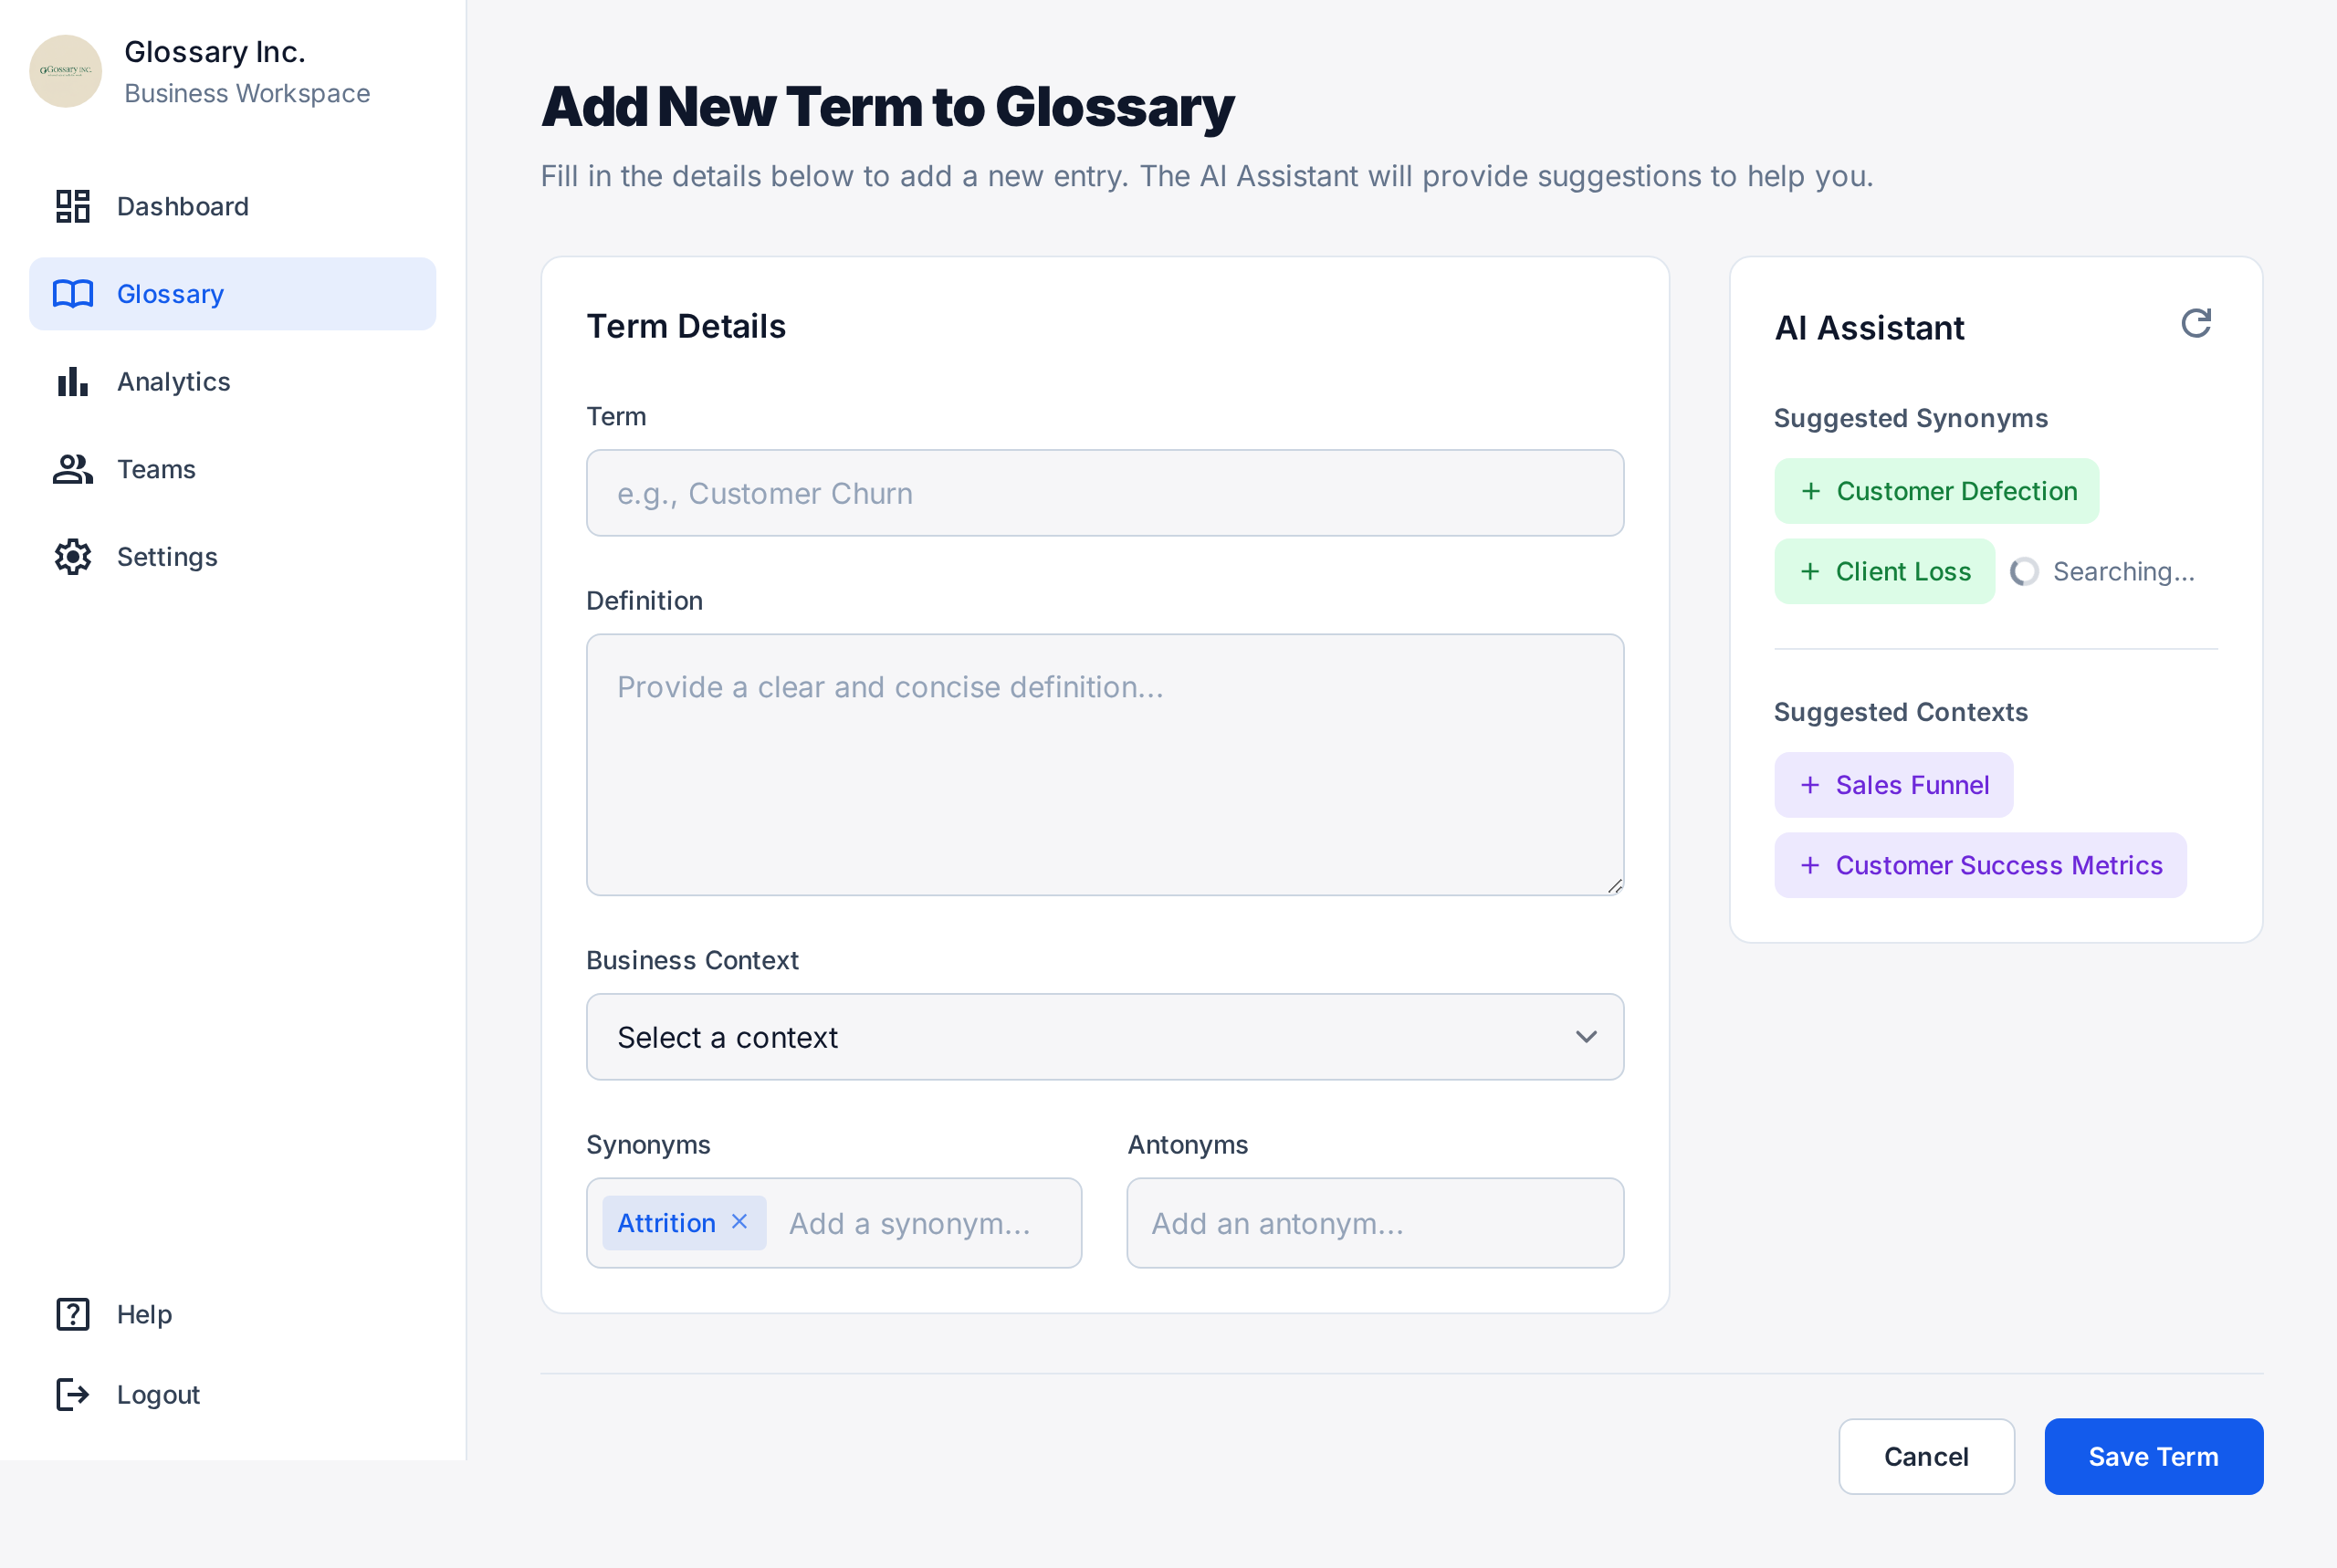The width and height of the screenshot is (2337, 1568).
Task: Add Customer Success Metrics context
Action: coord(1979,865)
